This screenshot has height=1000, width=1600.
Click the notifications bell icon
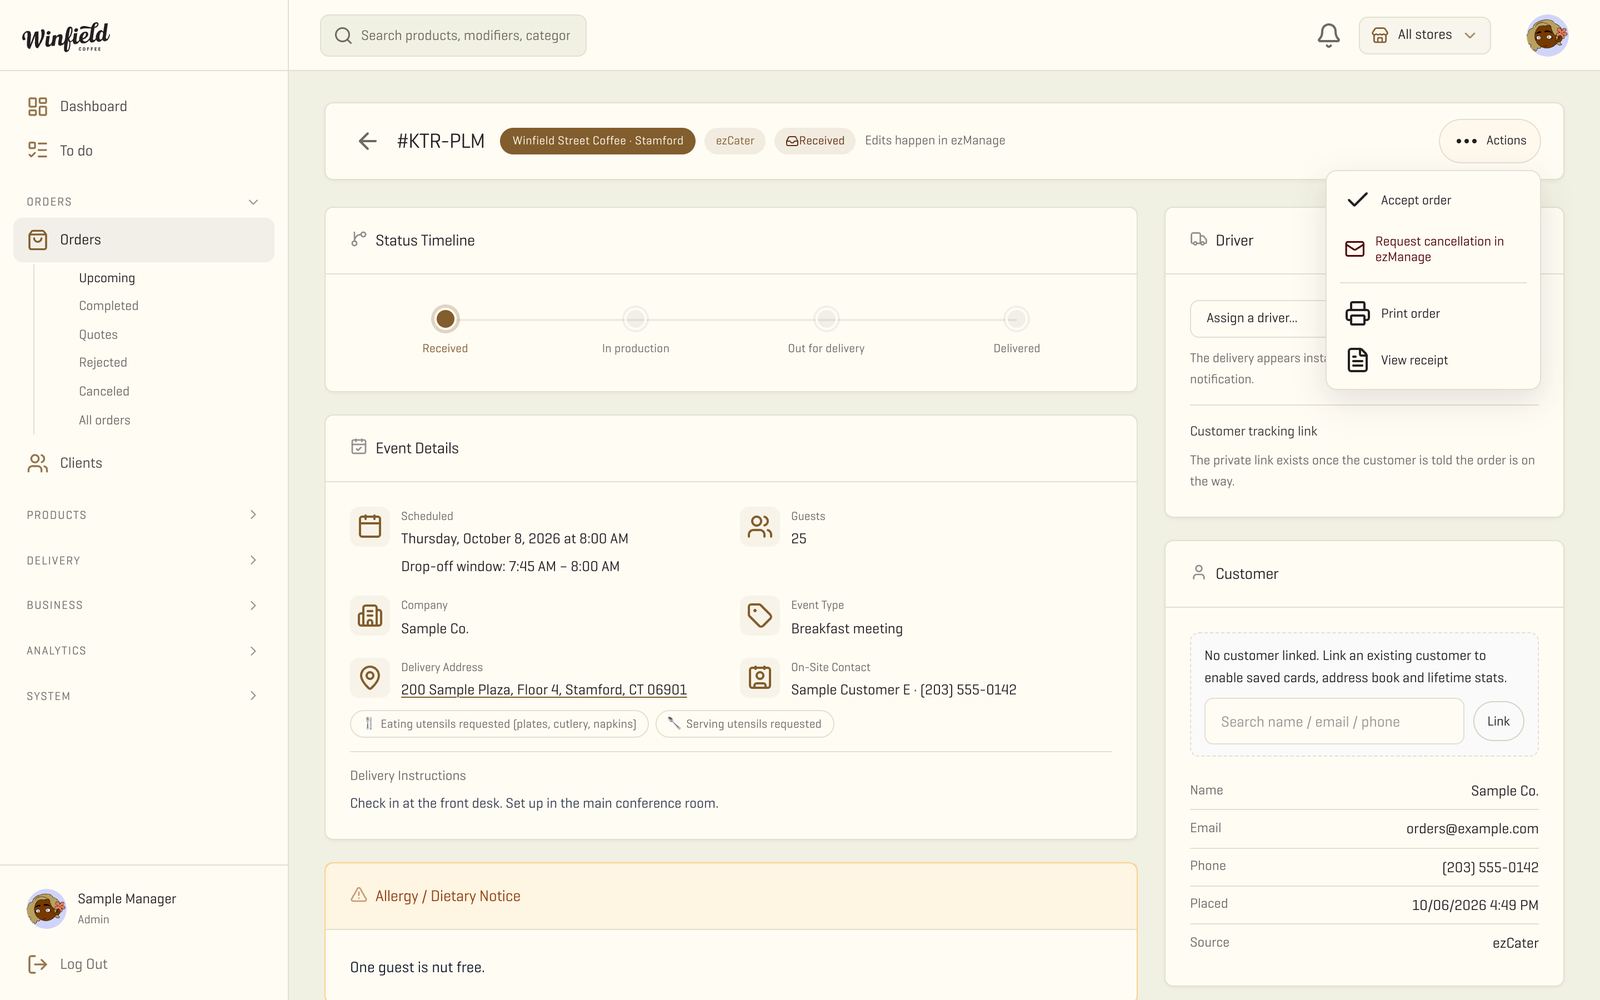click(x=1328, y=36)
